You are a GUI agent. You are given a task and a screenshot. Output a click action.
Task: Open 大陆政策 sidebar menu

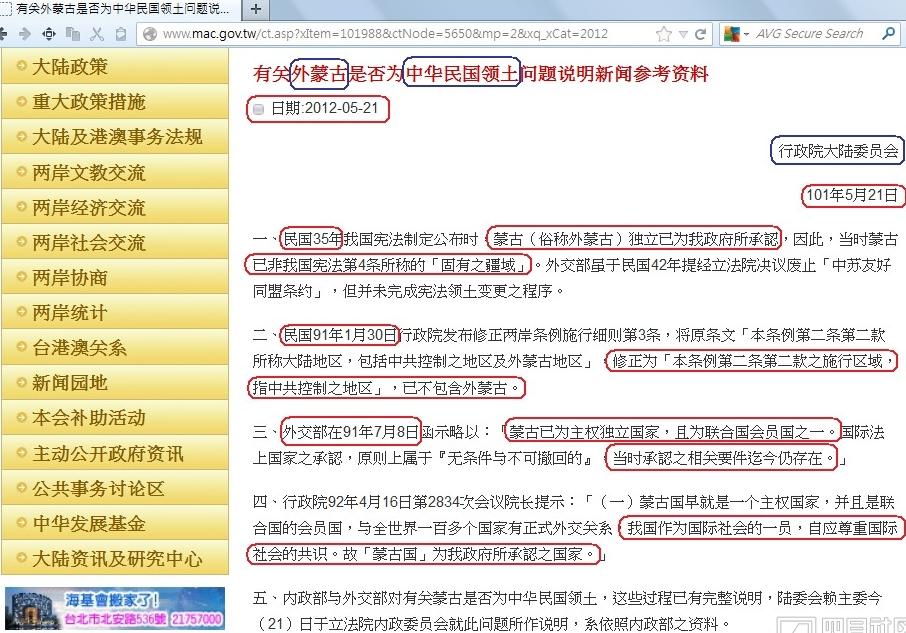(x=115, y=66)
